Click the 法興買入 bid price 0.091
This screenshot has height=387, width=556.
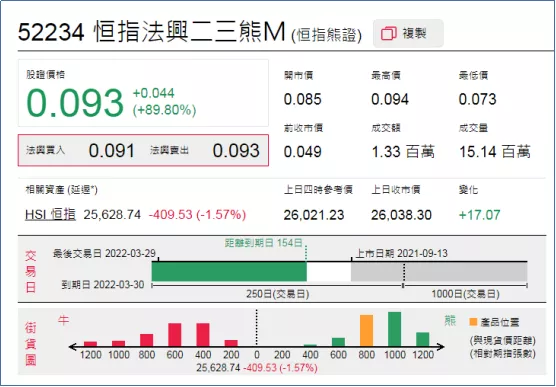click(112, 151)
